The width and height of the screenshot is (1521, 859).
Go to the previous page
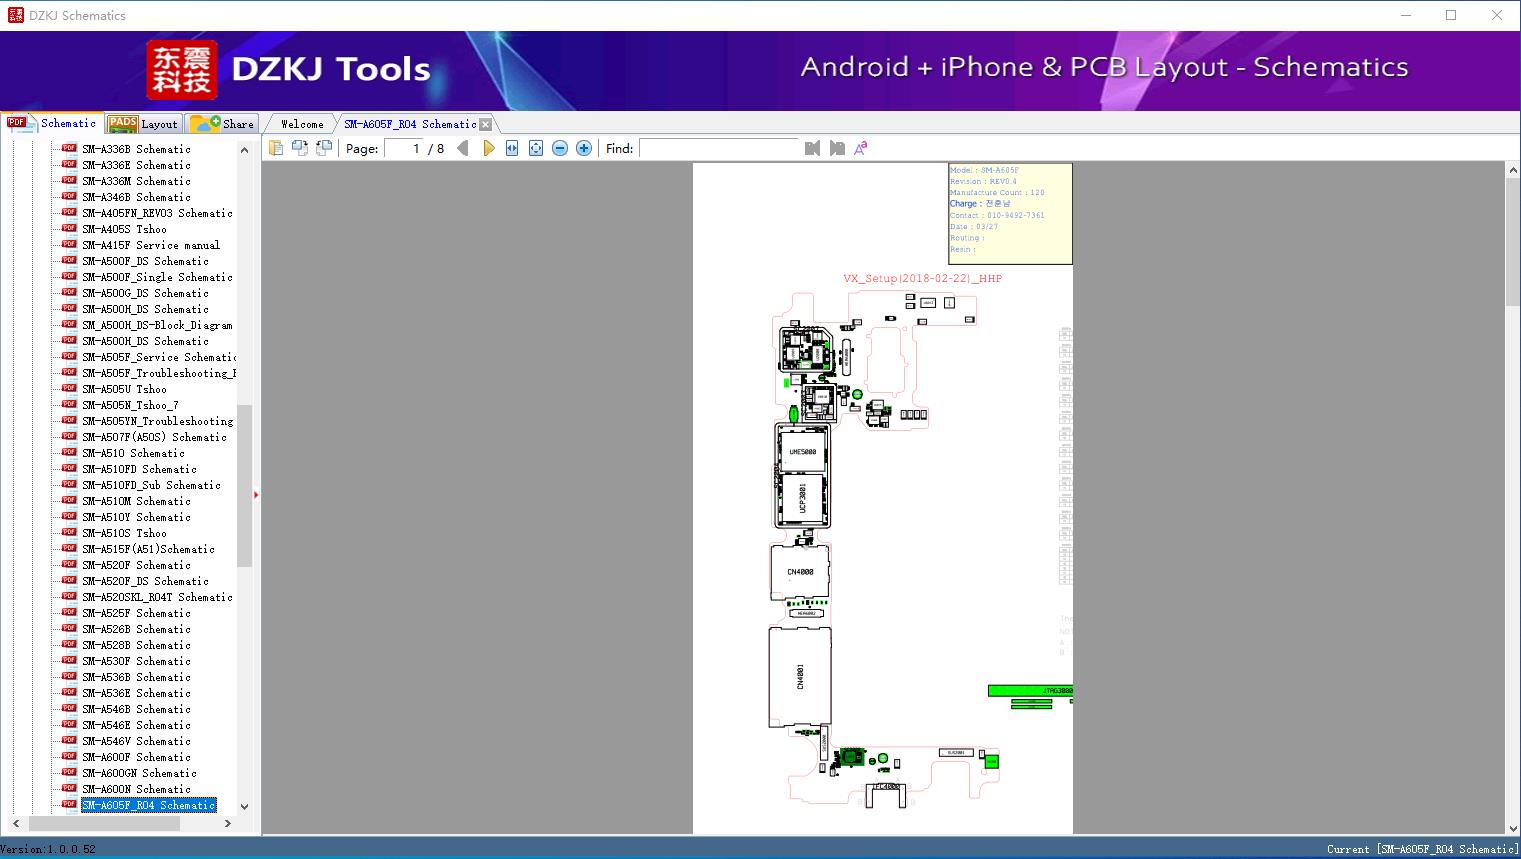click(463, 148)
